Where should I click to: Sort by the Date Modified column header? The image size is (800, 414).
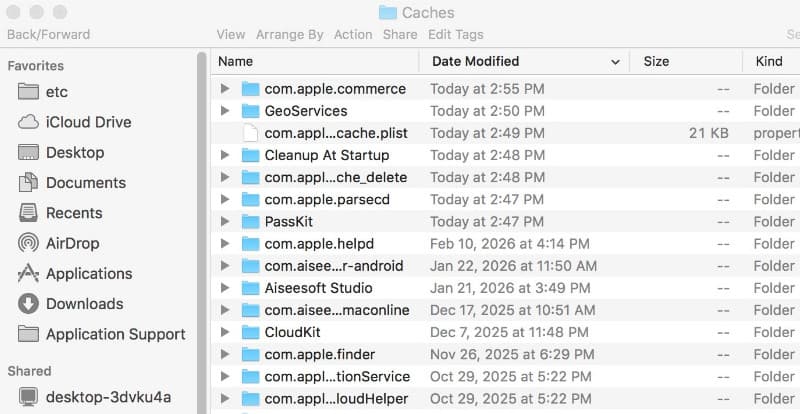524,61
